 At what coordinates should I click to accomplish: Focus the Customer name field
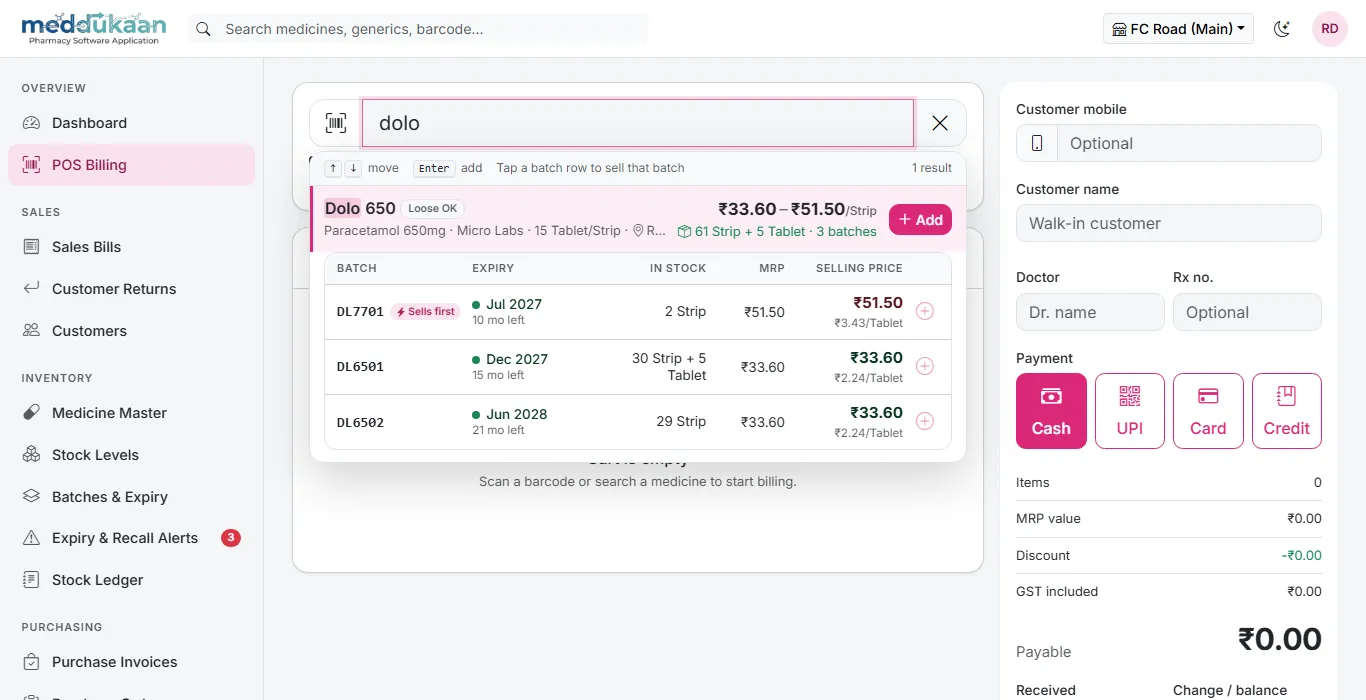(x=1169, y=223)
